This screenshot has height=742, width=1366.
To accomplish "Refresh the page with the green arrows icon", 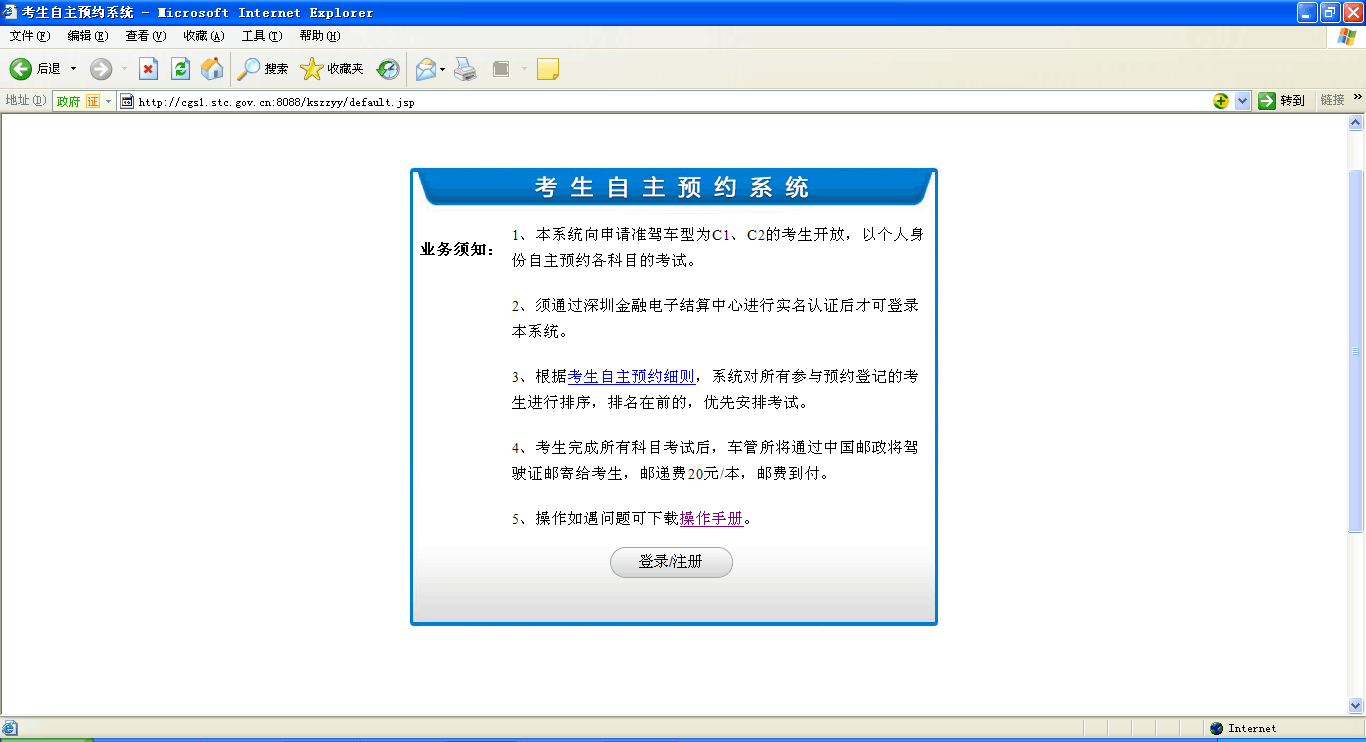I will coord(180,69).
